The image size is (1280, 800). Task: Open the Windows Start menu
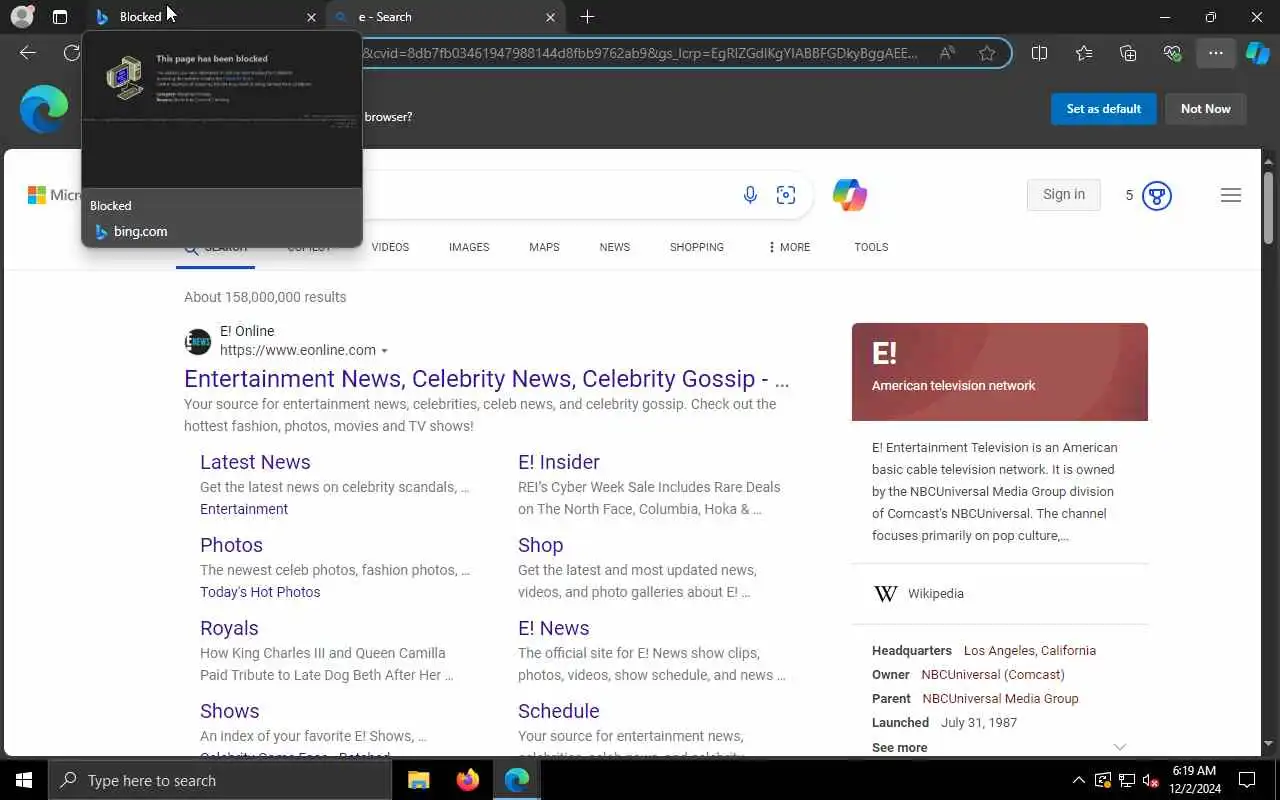coord(24,780)
